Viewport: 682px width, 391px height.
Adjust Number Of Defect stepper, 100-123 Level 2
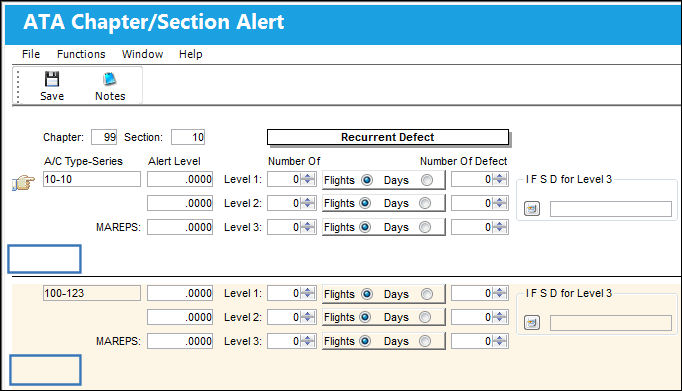(500, 317)
